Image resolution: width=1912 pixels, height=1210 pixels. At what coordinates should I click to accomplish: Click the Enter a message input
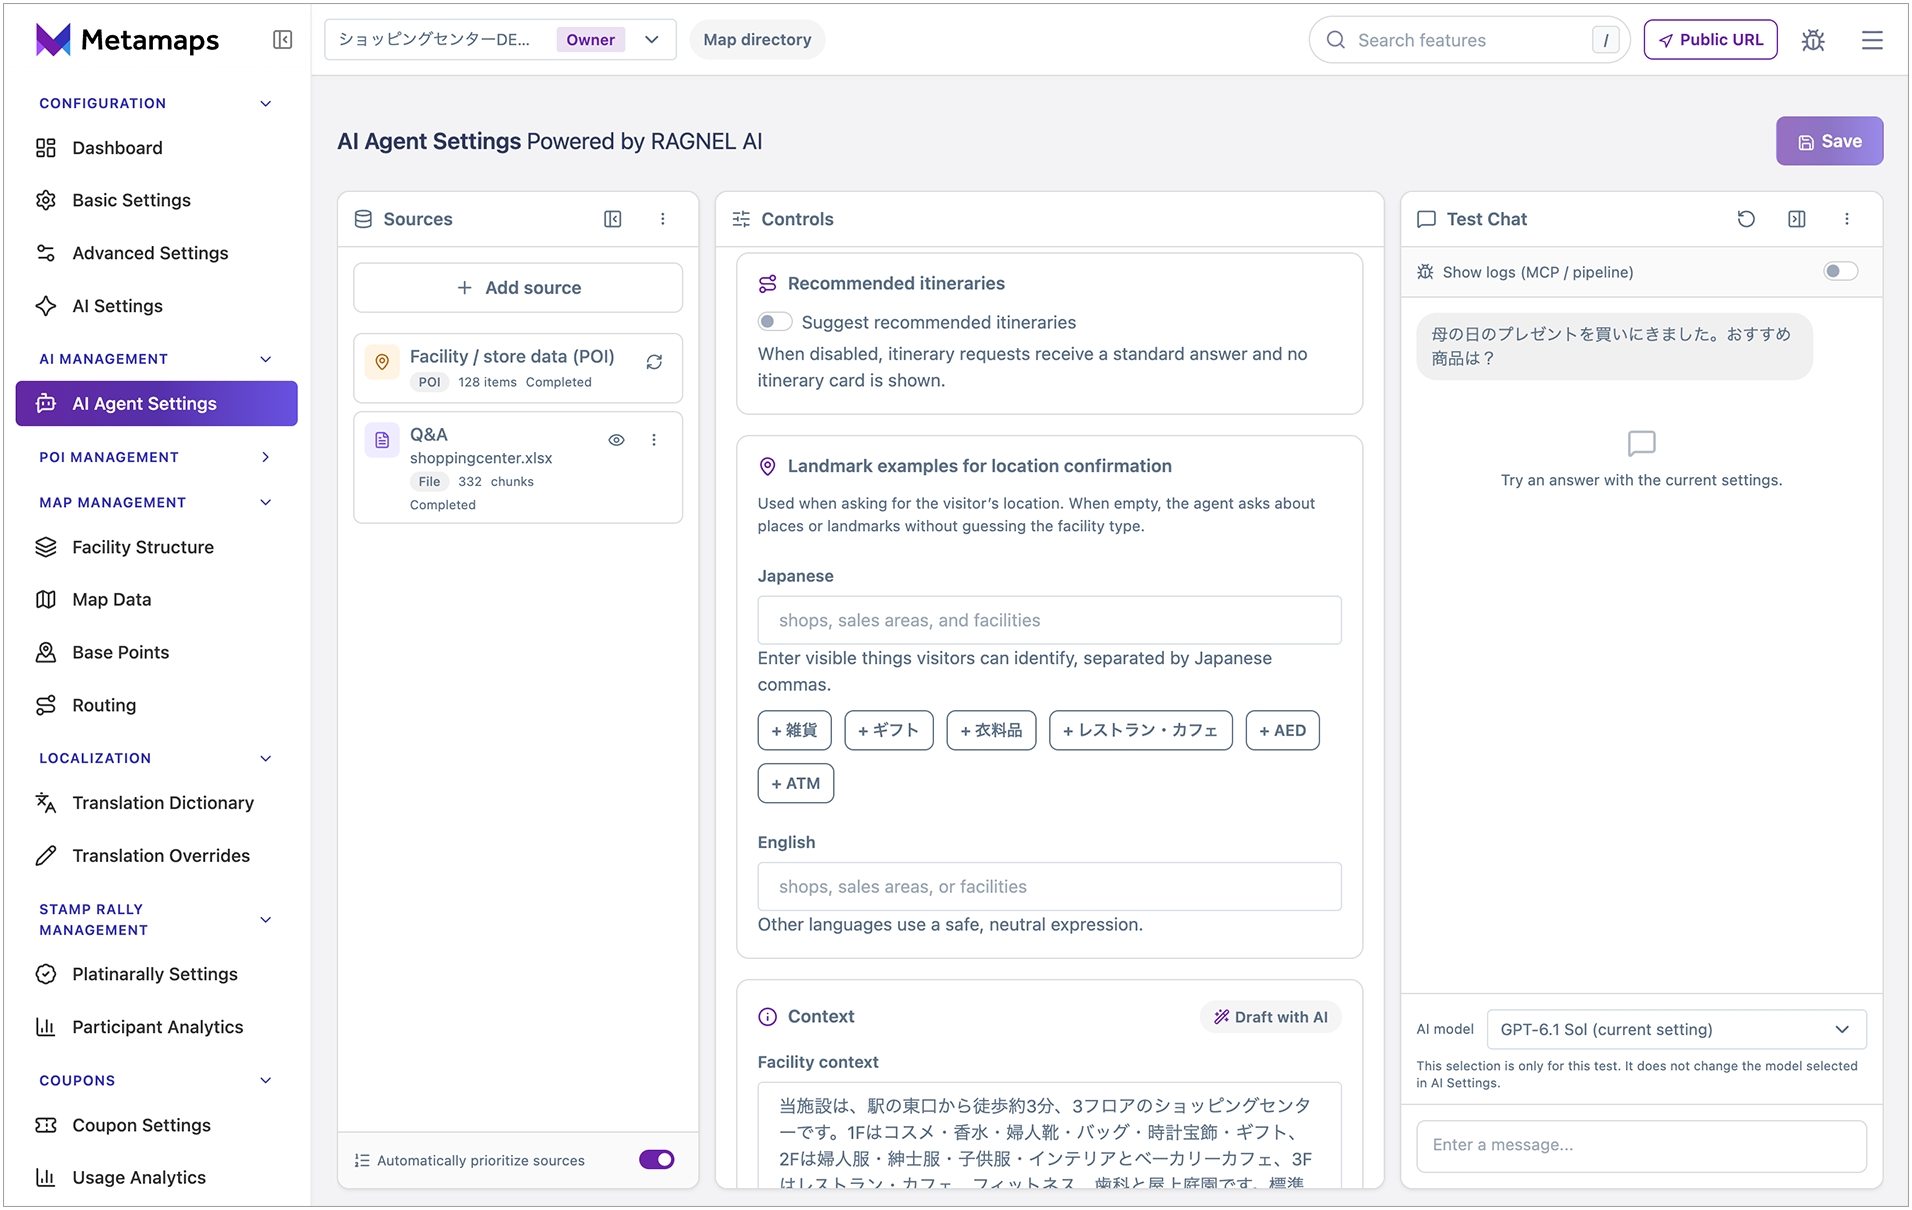pyautogui.click(x=1641, y=1146)
